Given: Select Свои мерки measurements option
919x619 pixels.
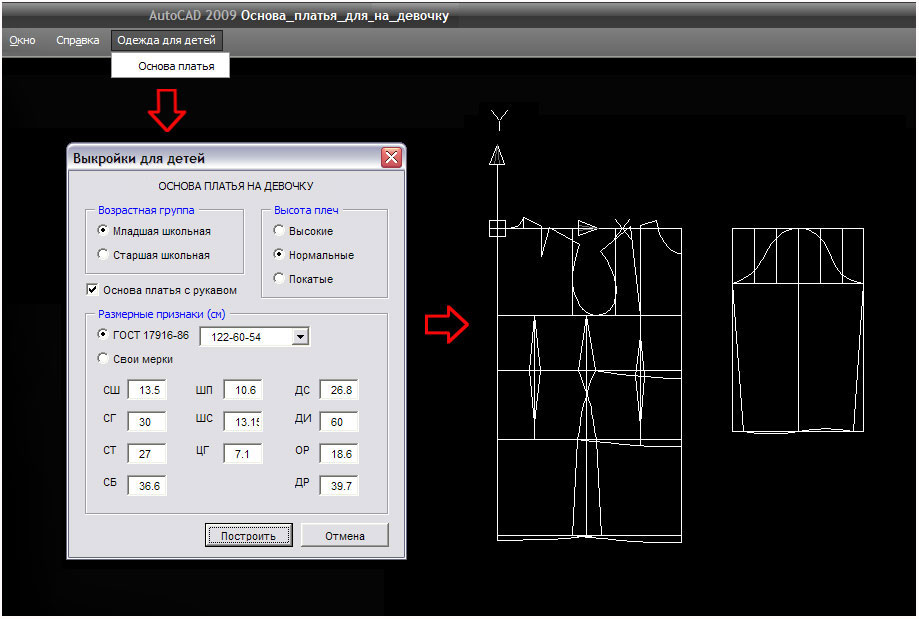Looking at the screenshot, I should 103,359.
